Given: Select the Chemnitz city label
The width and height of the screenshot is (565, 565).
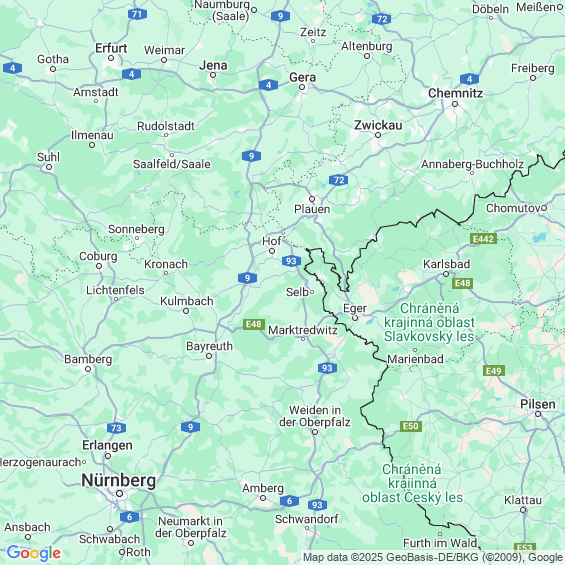Looking at the screenshot, I should pyautogui.click(x=455, y=93).
